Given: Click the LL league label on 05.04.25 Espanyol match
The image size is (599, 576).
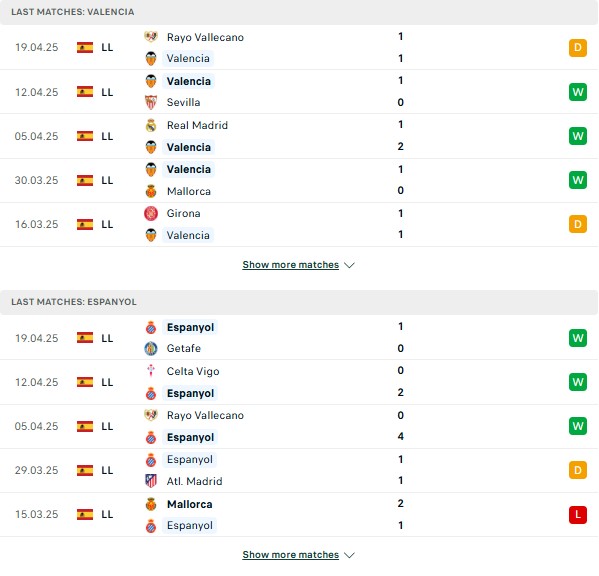Looking at the screenshot, I should 107,426.
